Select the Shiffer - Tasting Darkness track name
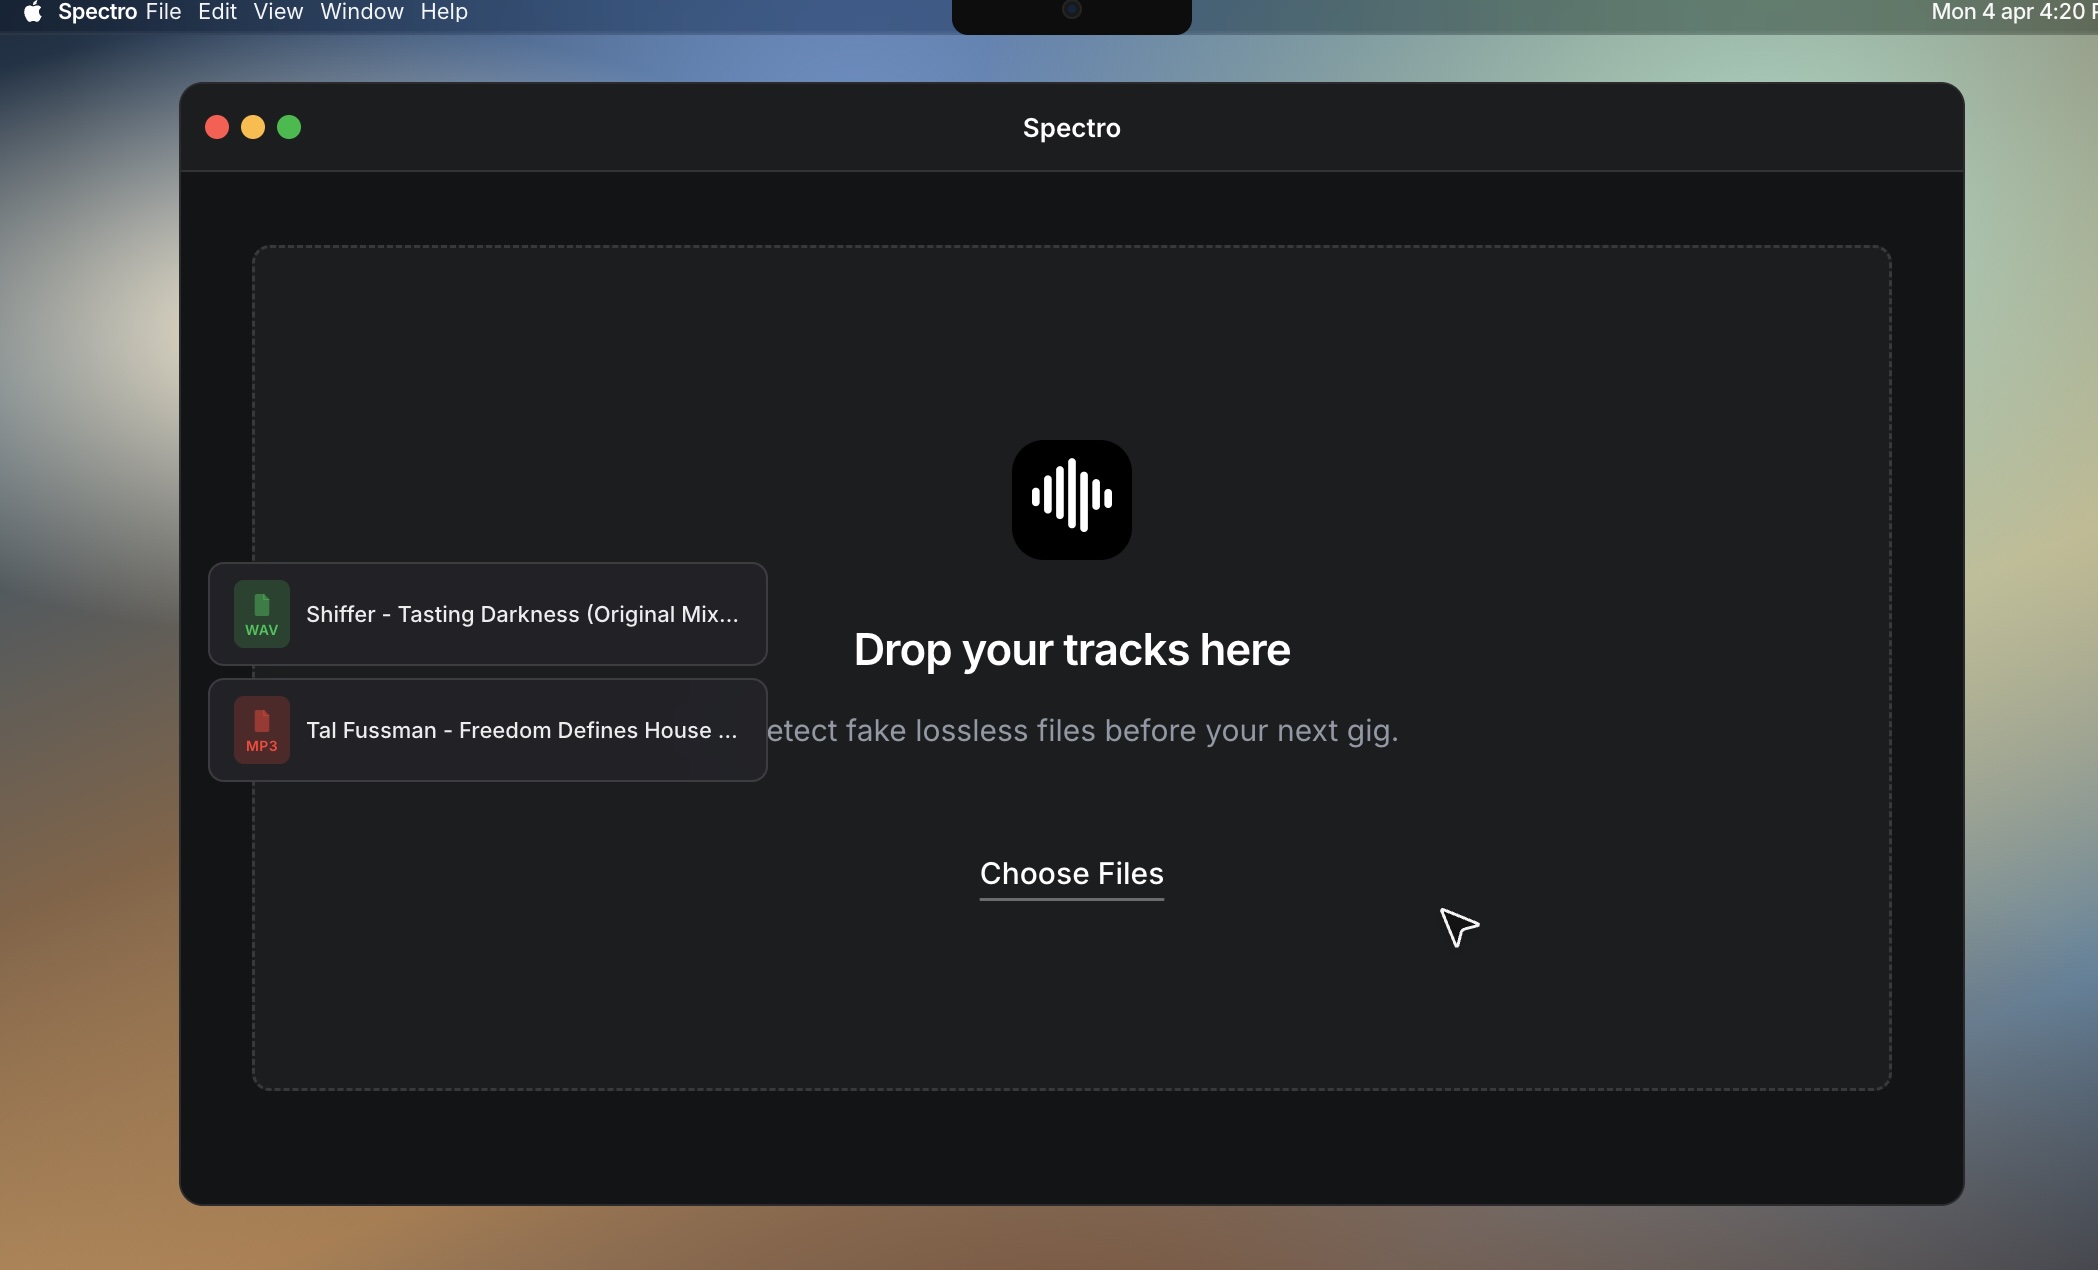Screen dimensions: 2098x1270 (522, 614)
